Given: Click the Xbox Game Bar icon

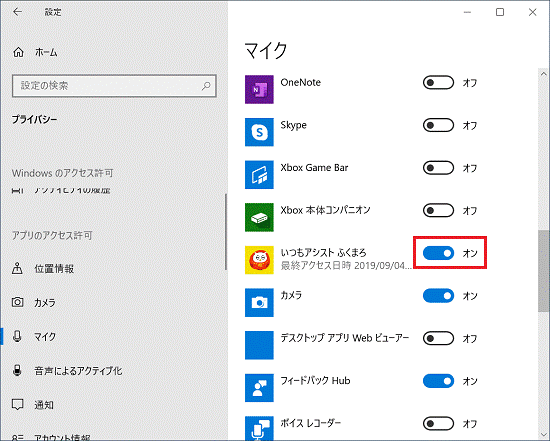Looking at the screenshot, I should (x=259, y=175).
